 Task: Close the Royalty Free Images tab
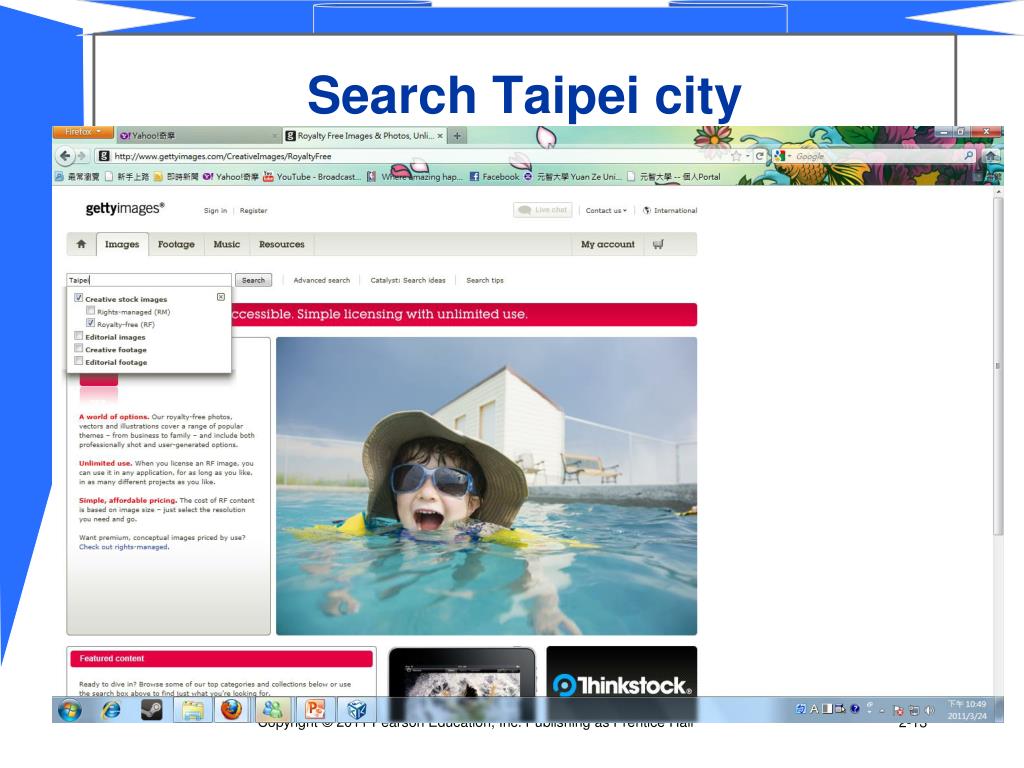[440, 136]
